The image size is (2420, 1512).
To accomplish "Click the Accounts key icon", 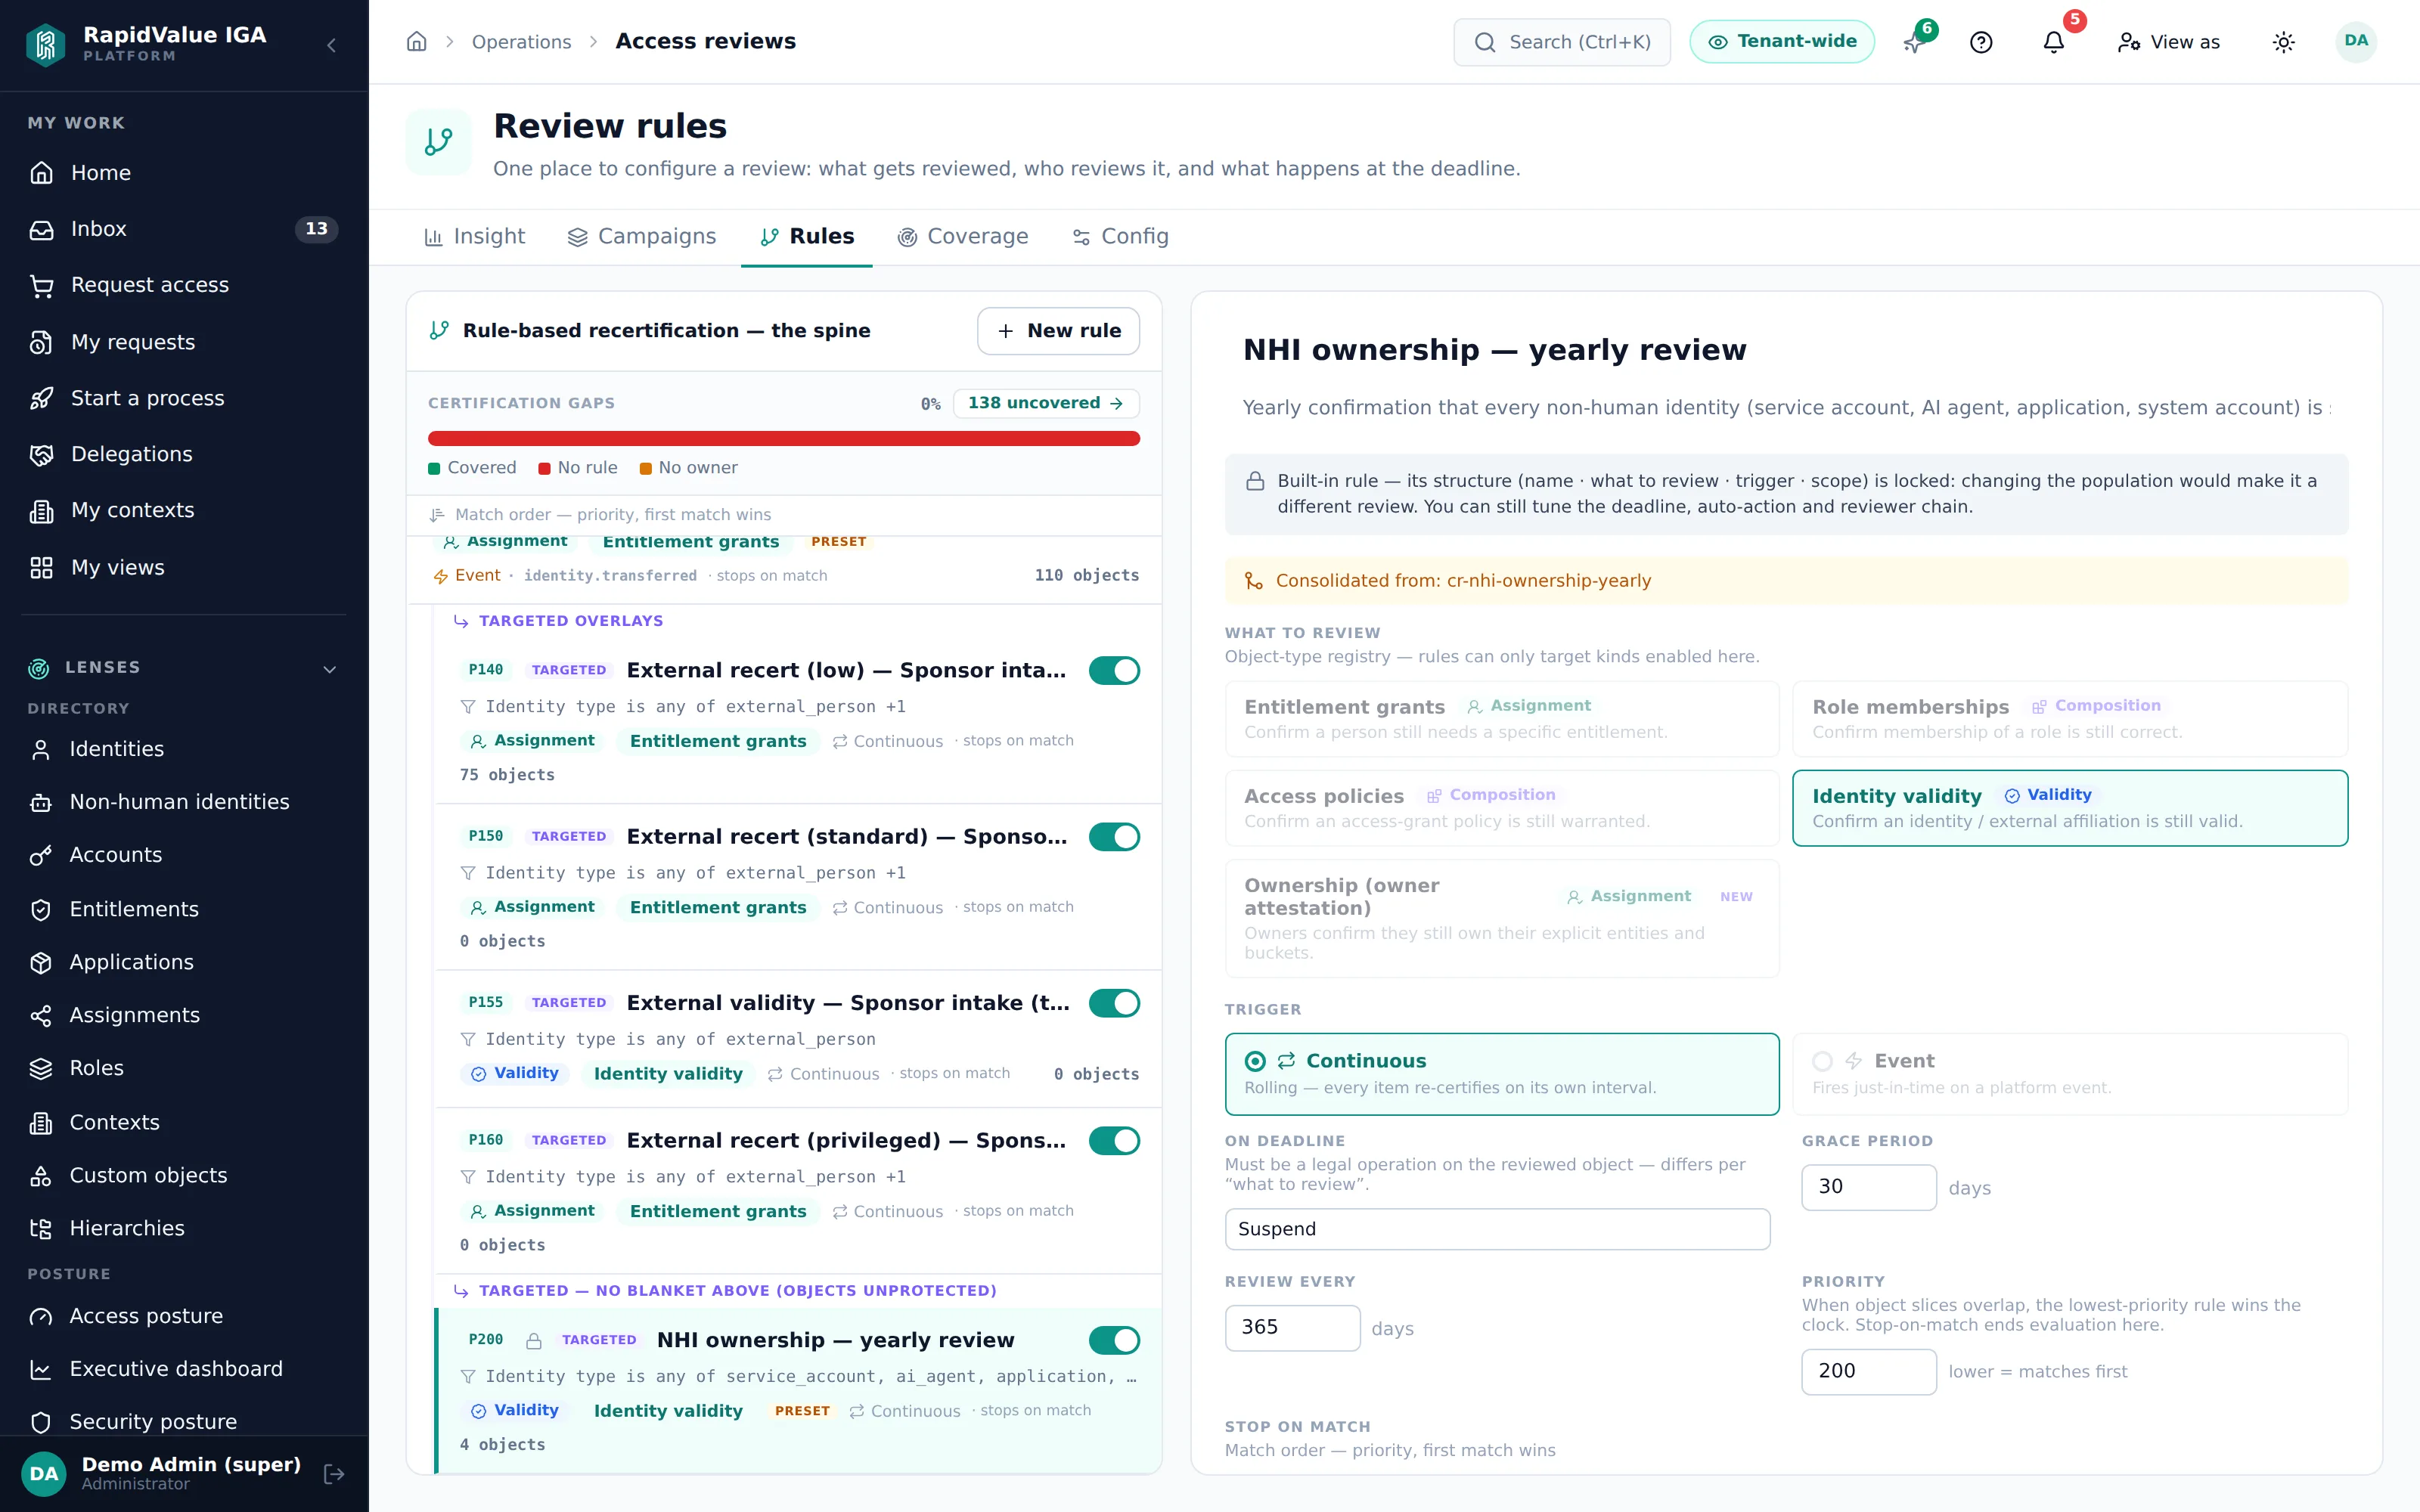I will pos(41,855).
